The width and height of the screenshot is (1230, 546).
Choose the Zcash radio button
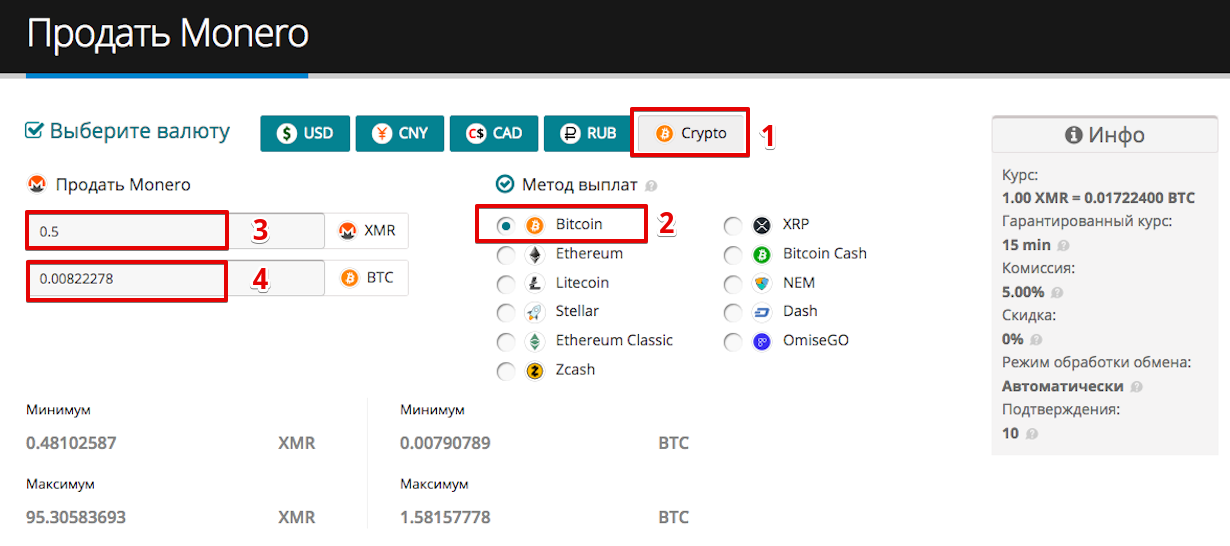507,371
